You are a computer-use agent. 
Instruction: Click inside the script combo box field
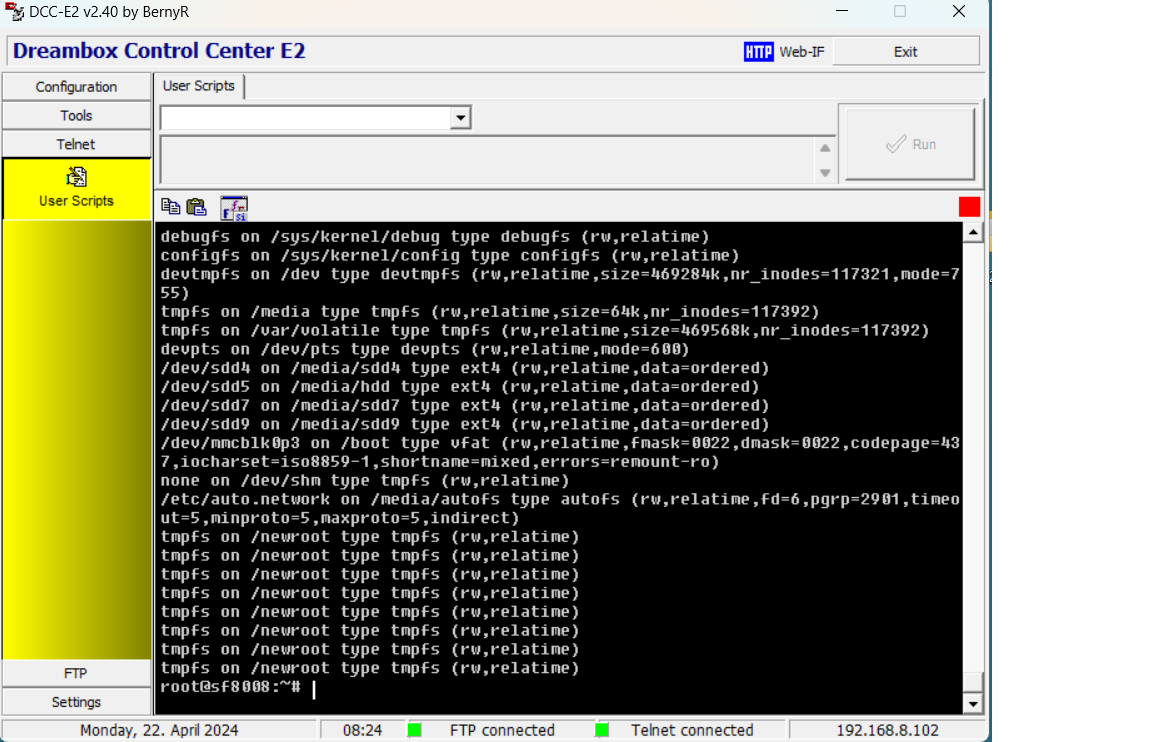tap(306, 118)
